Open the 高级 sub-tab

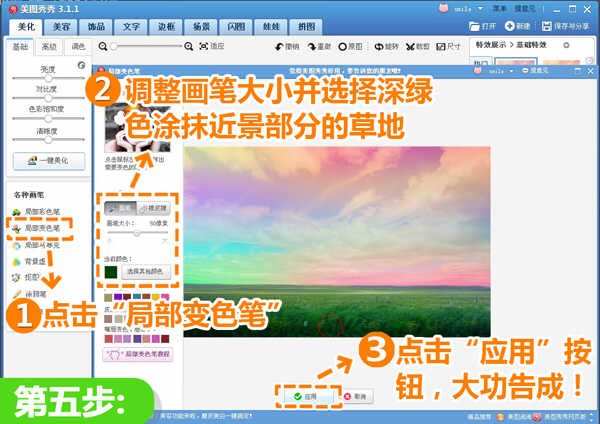[x=49, y=47]
